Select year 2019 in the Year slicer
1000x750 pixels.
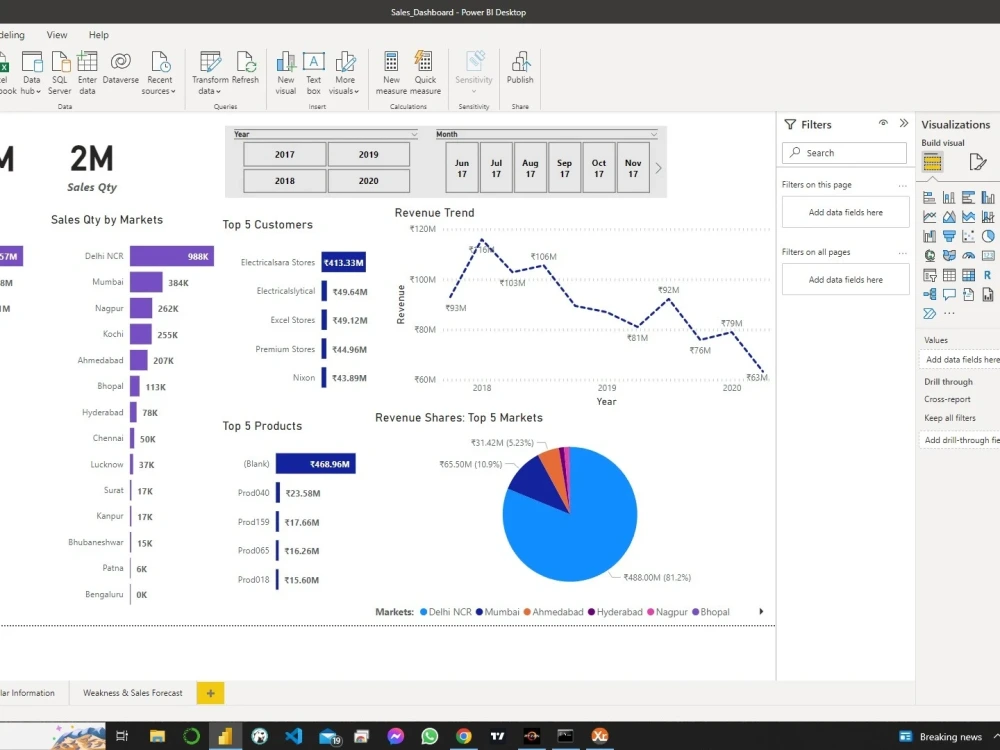pos(369,155)
